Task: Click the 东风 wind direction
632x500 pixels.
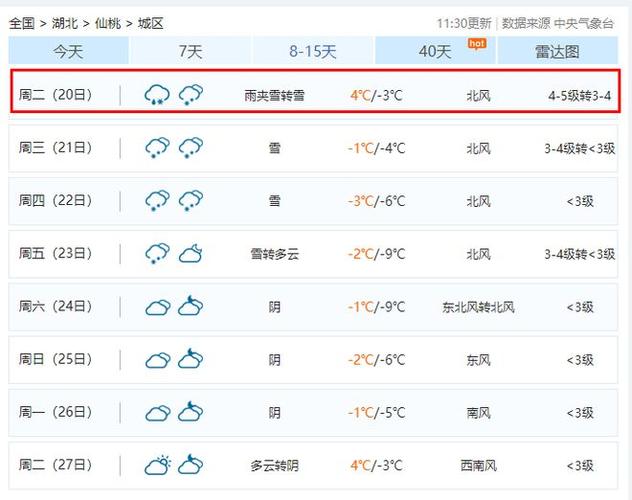Action: tap(478, 360)
